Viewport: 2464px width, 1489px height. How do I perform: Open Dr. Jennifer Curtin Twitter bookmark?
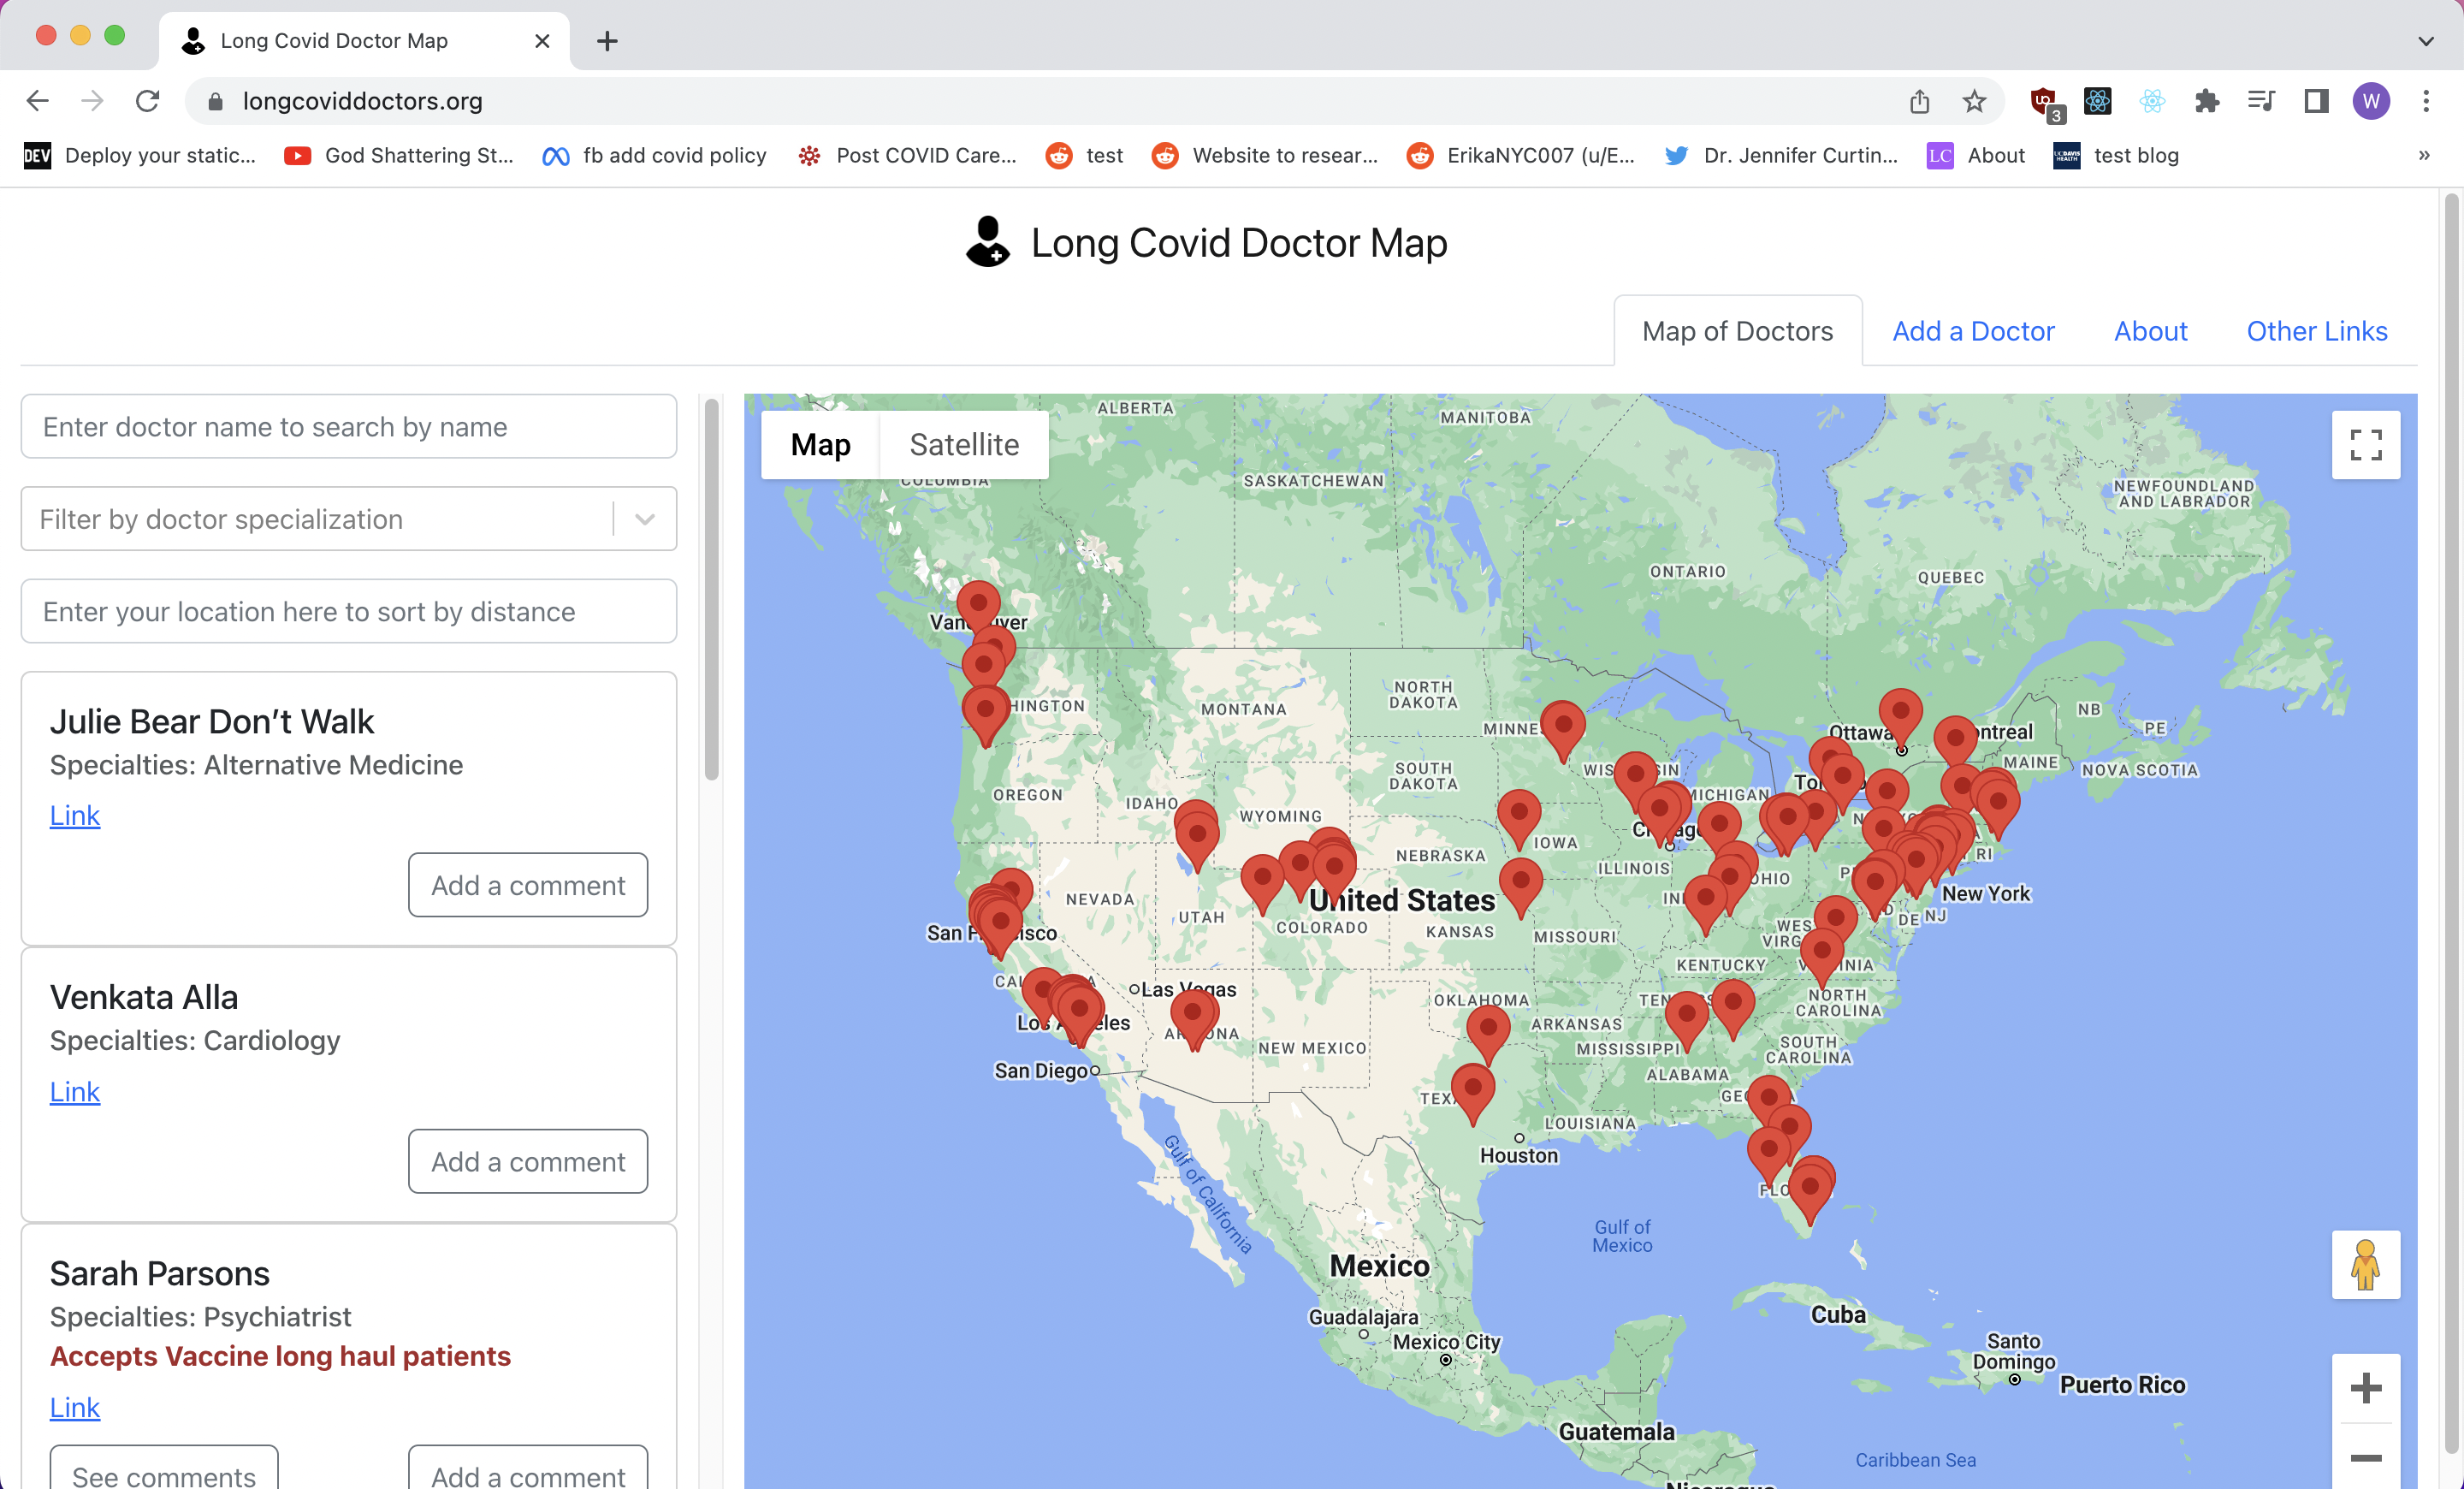1781,155
